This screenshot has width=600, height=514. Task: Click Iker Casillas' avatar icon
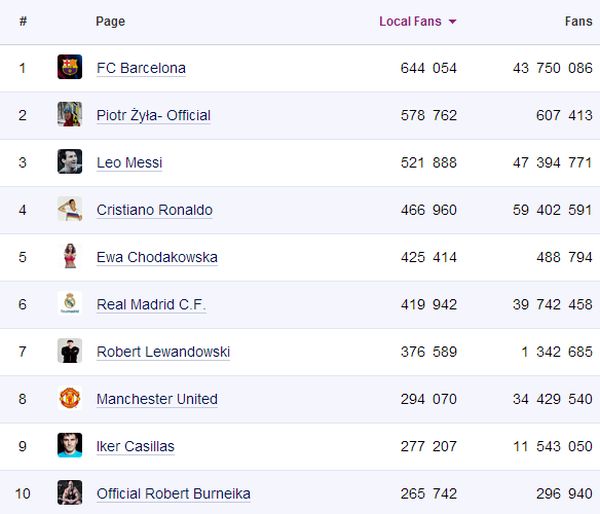[x=69, y=446]
